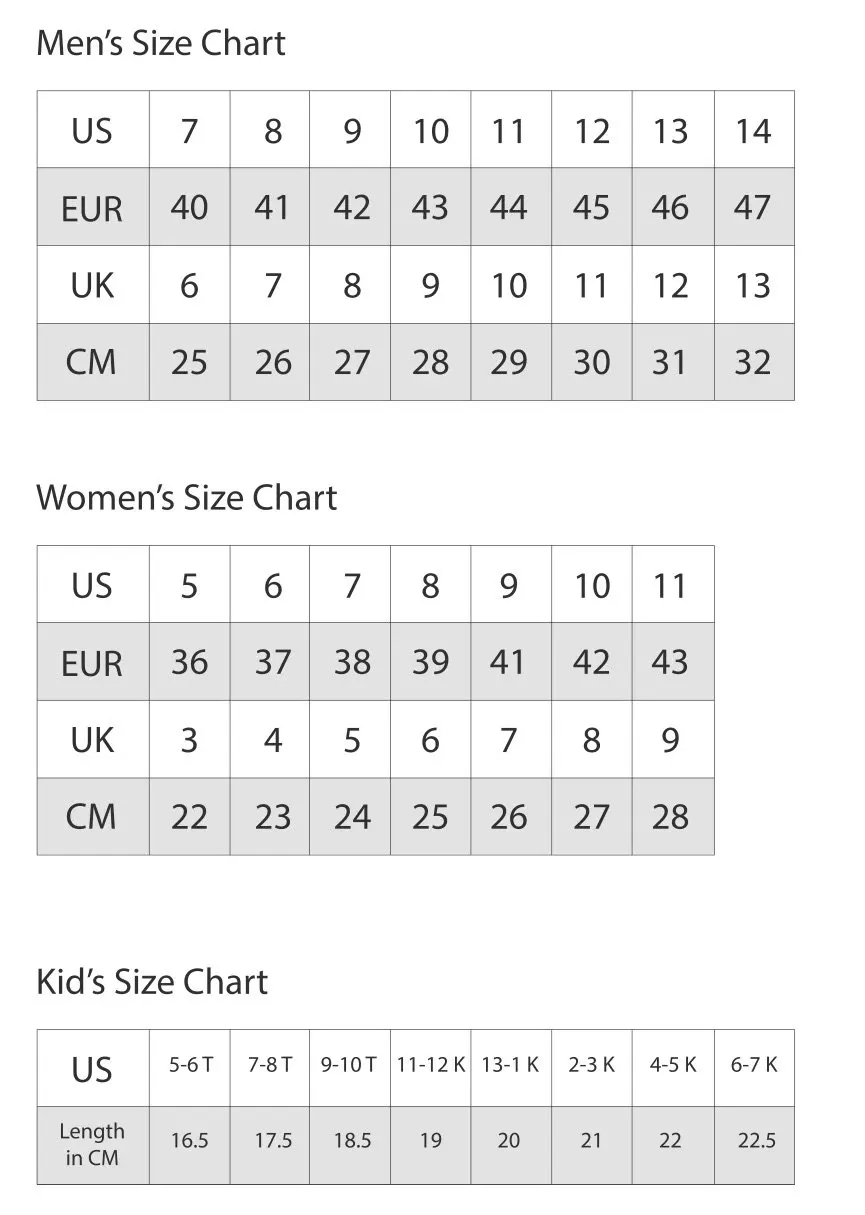Click the CM row label in Men's chart
The height and width of the screenshot is (1215, 865).
(92, 361)
